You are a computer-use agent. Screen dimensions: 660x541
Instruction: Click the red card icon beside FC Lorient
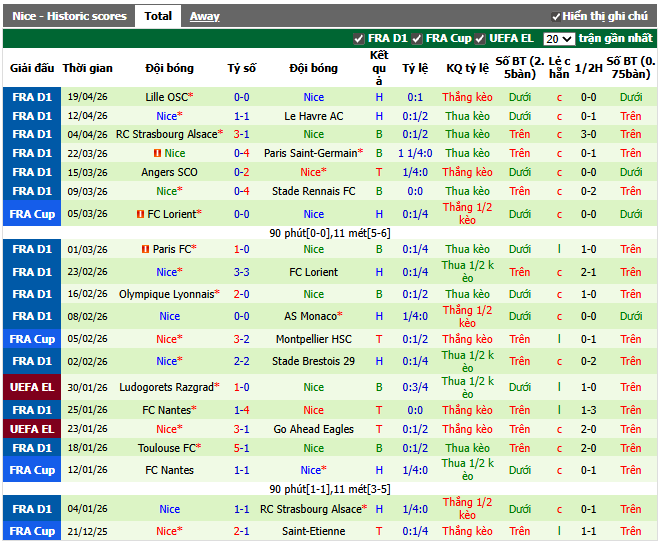click(138, 214)
